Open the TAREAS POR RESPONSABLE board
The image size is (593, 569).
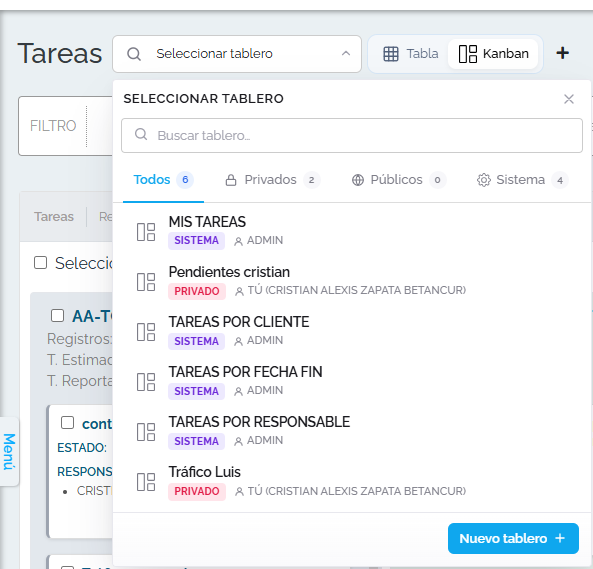click(352, 431)
